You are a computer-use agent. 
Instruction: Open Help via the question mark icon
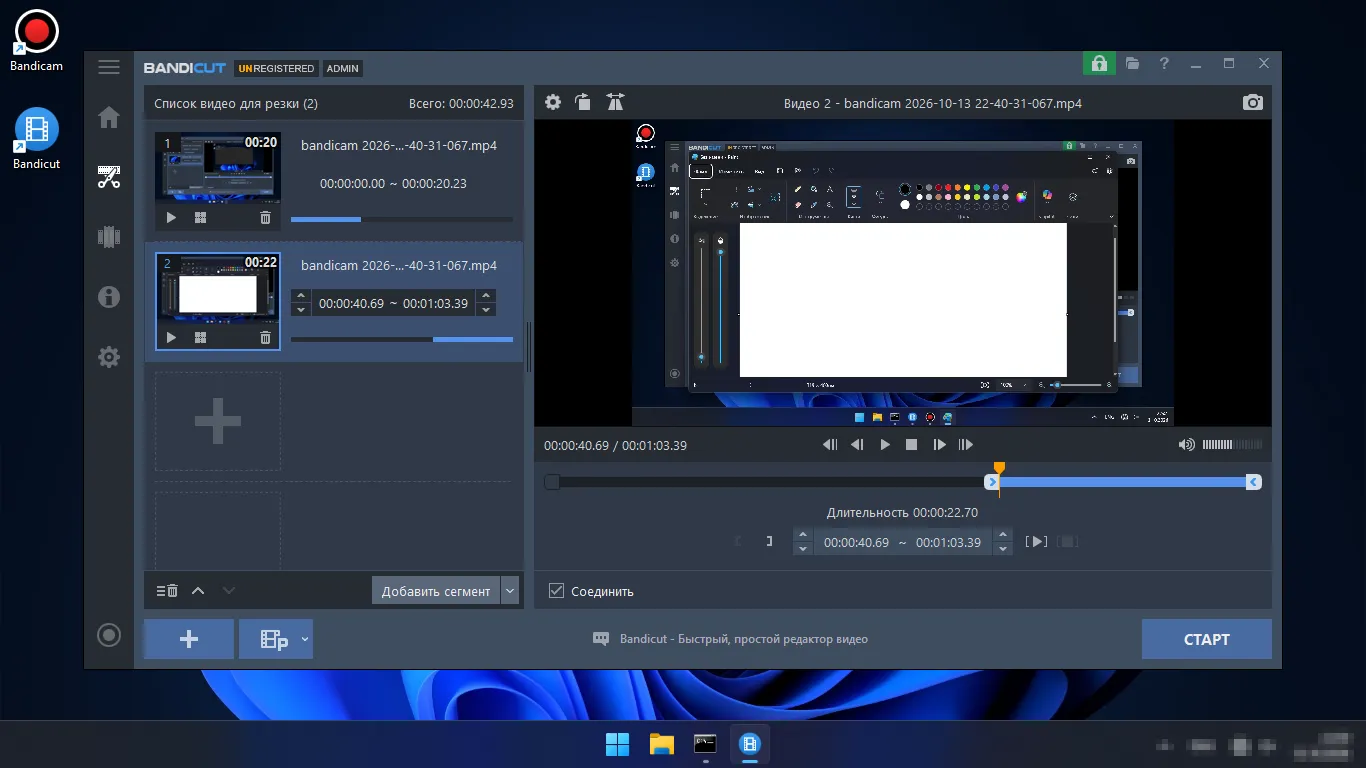coord(1164,63)
